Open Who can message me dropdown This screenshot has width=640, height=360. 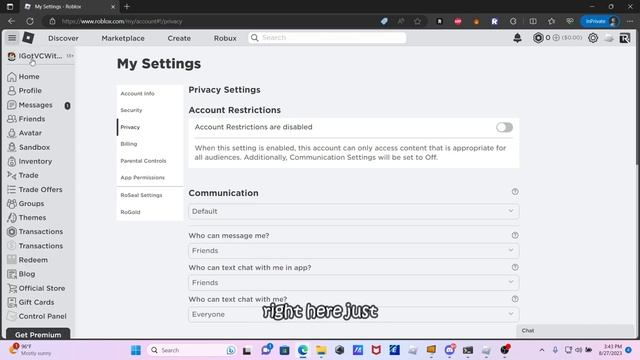[x=353, y=251]
